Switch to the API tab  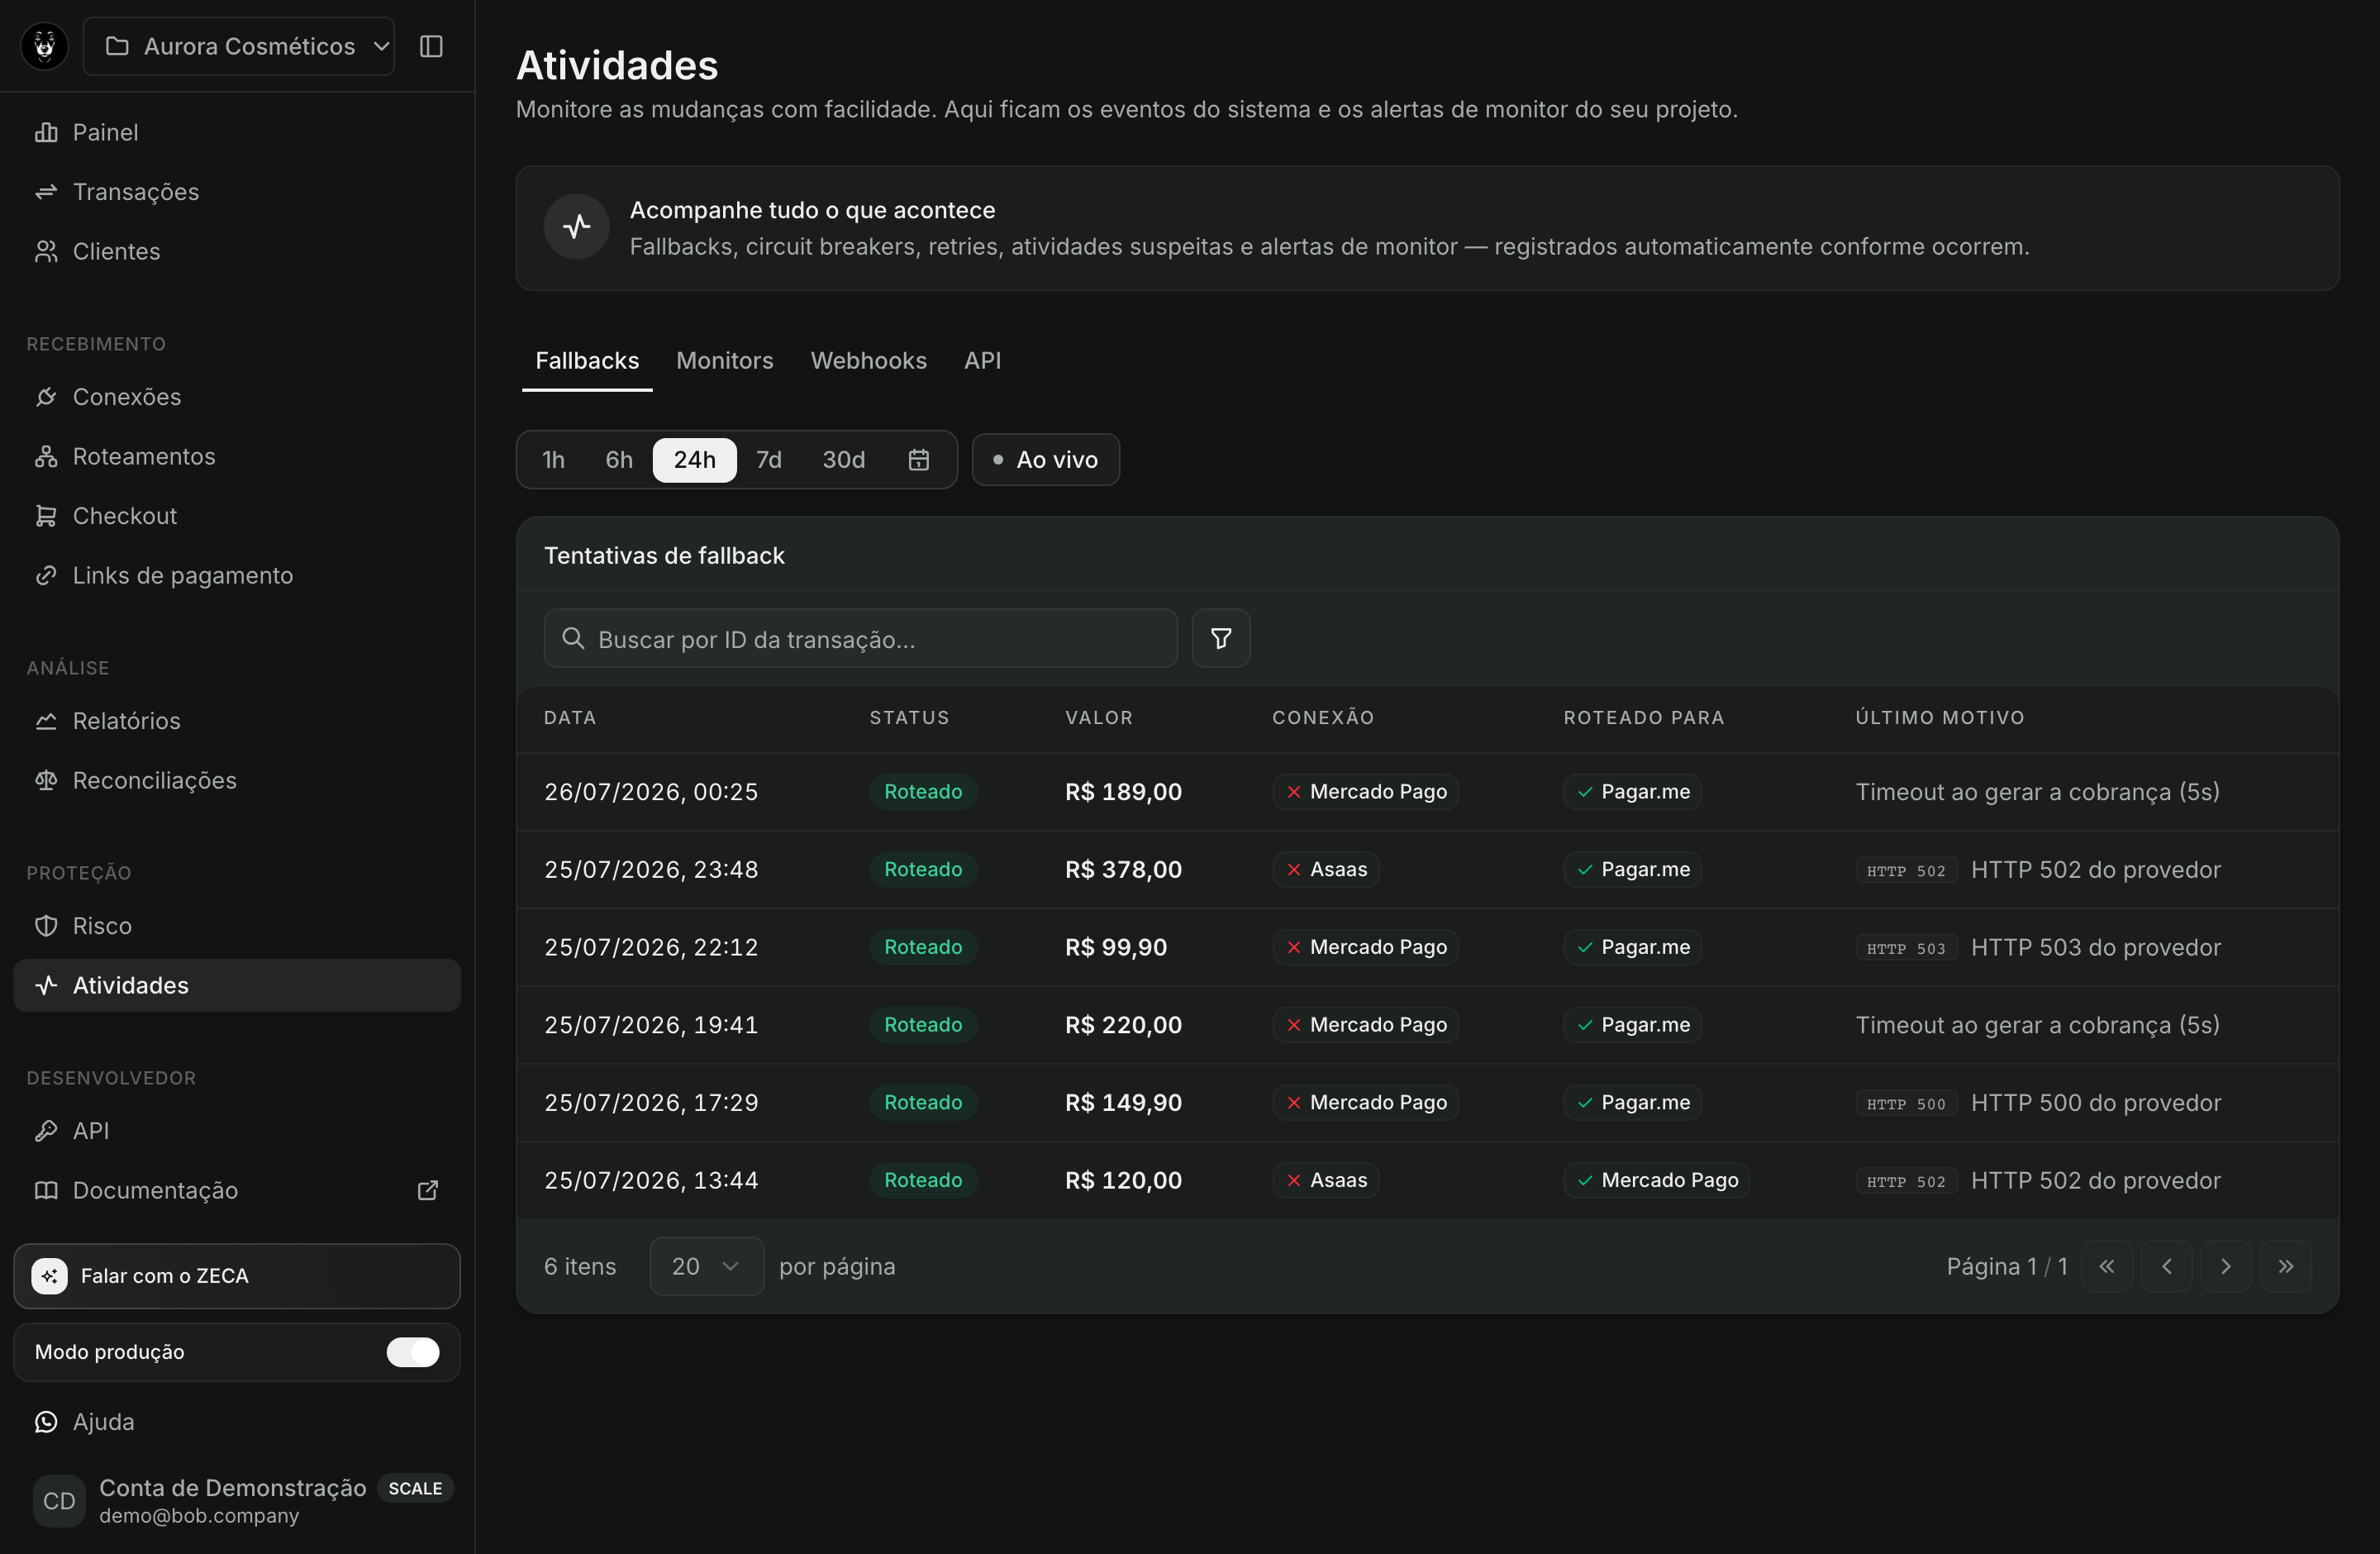[982, 361]
